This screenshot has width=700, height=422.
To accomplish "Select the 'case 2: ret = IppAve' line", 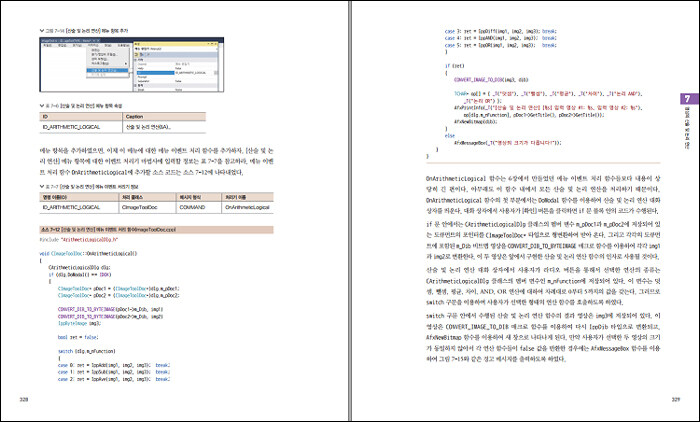I will tap(114, 379).
